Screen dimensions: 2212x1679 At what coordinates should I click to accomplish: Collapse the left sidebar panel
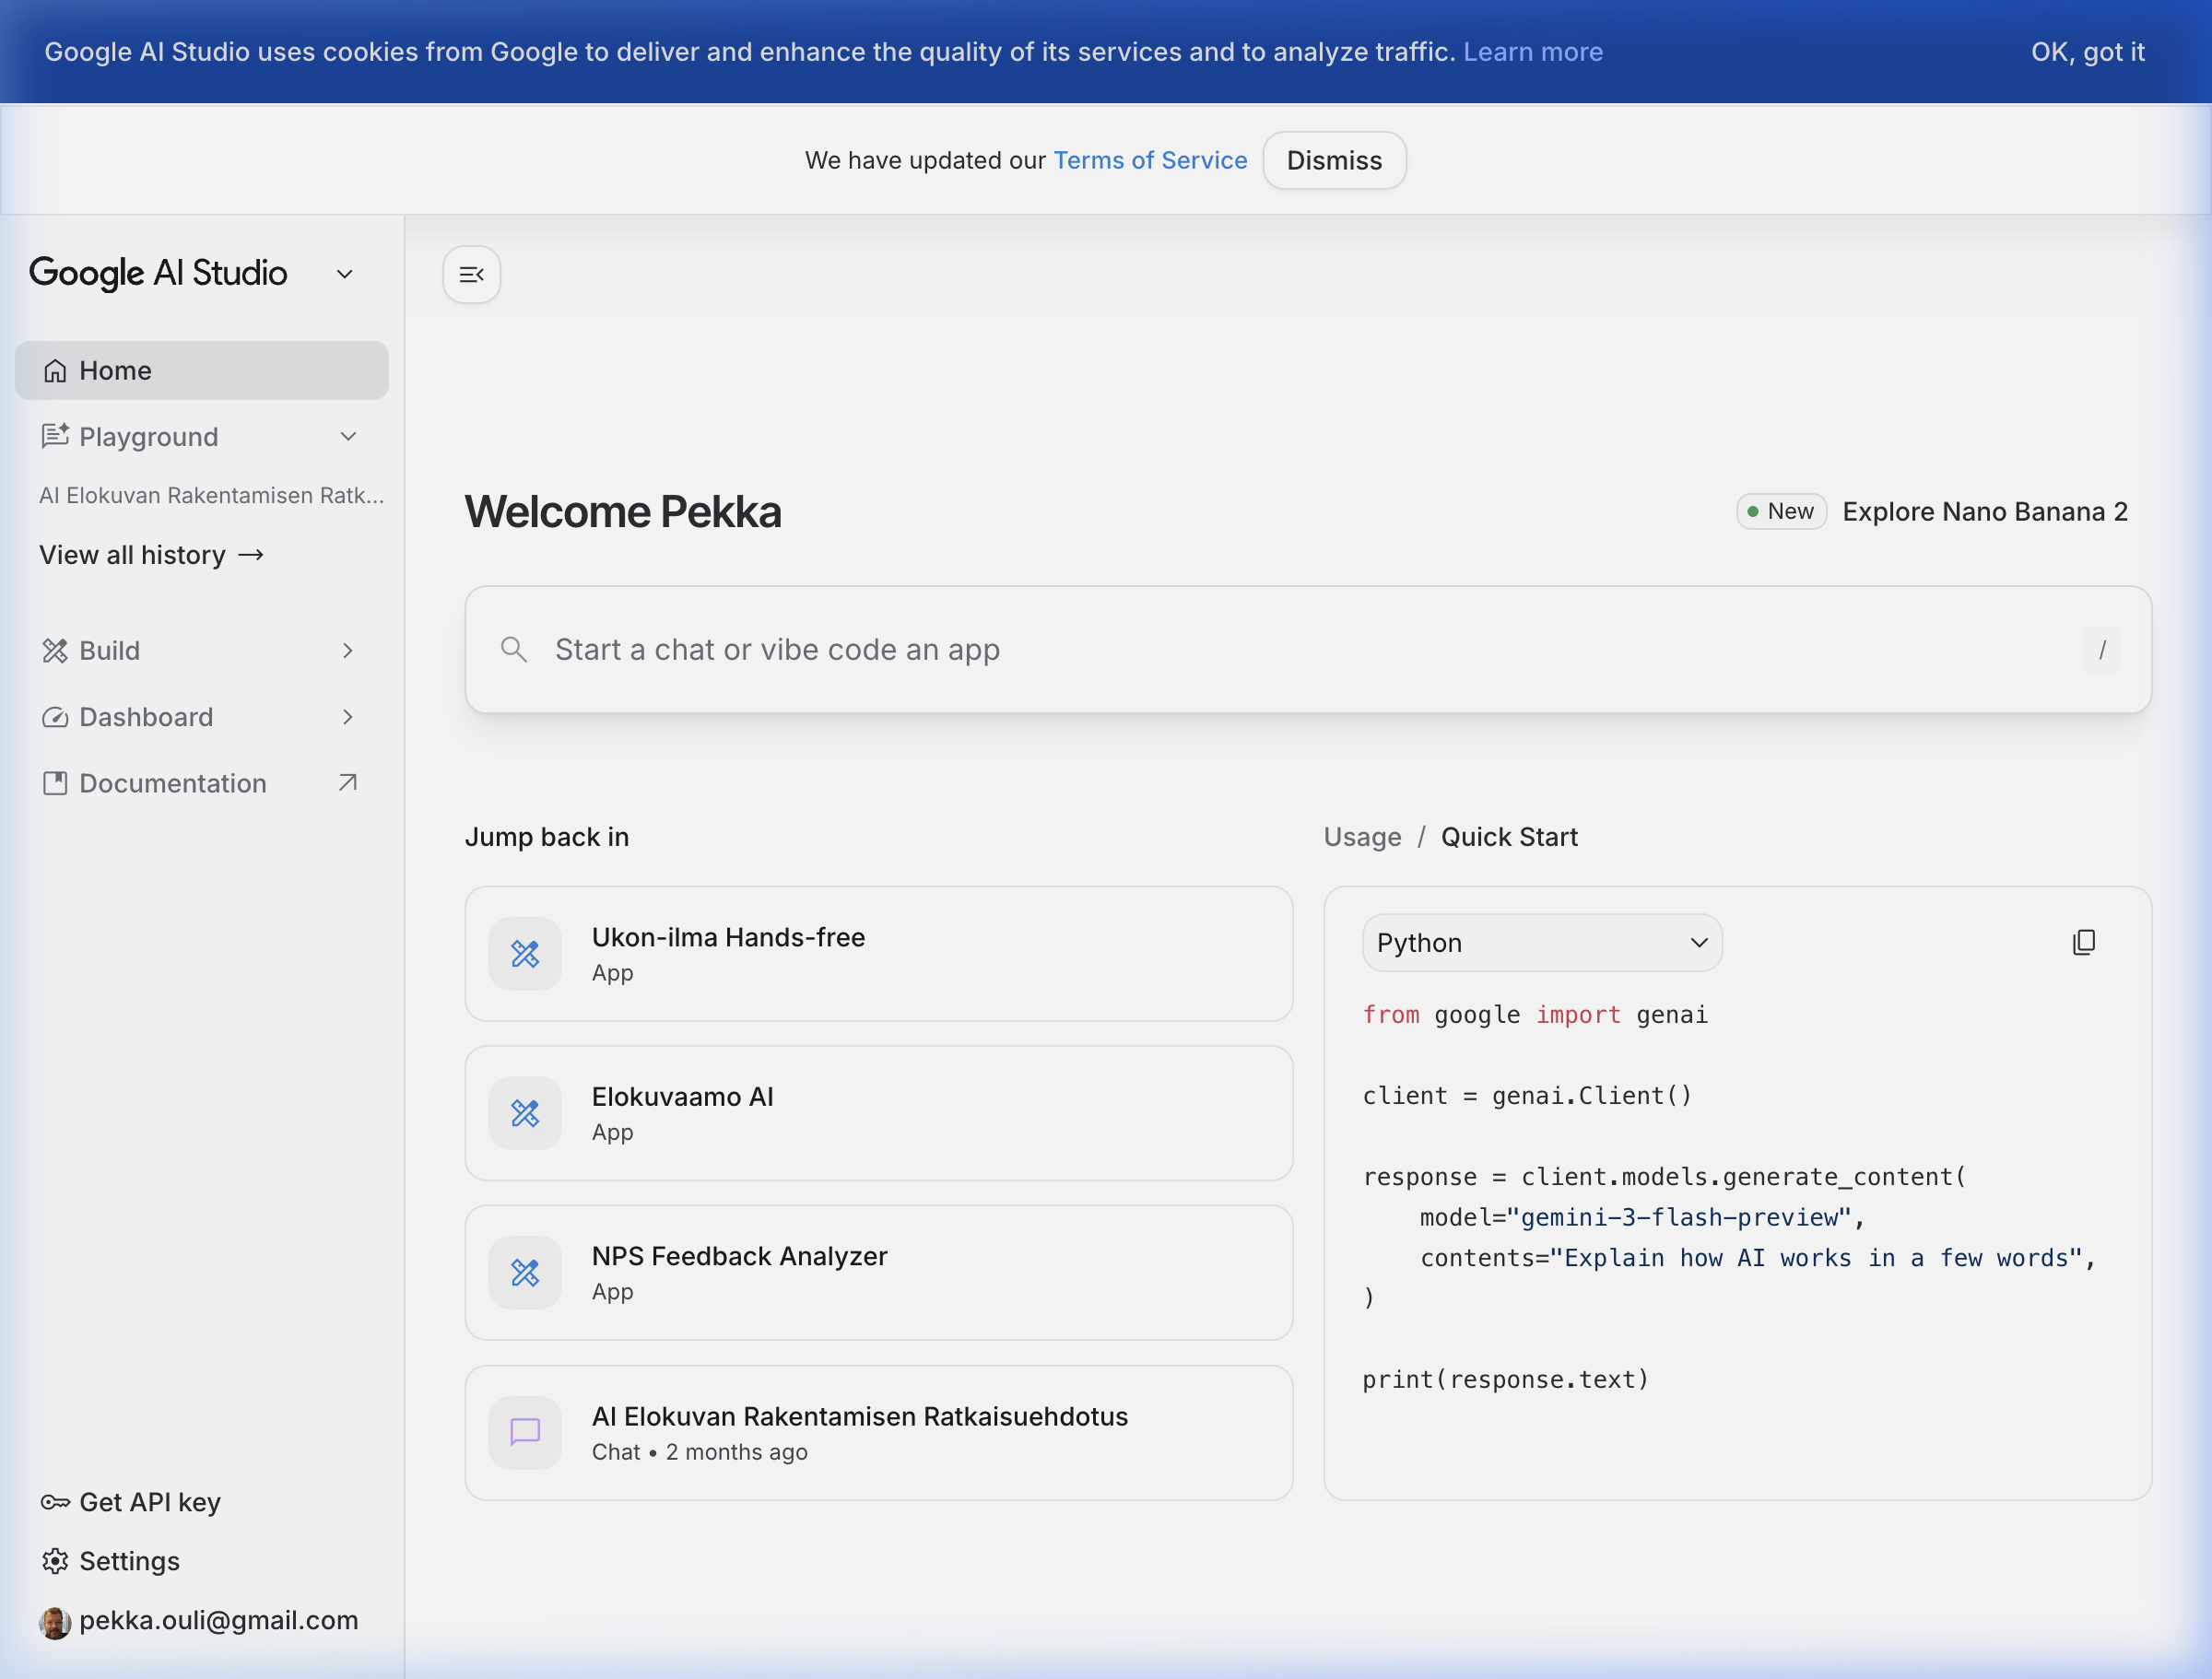point(471,274)
